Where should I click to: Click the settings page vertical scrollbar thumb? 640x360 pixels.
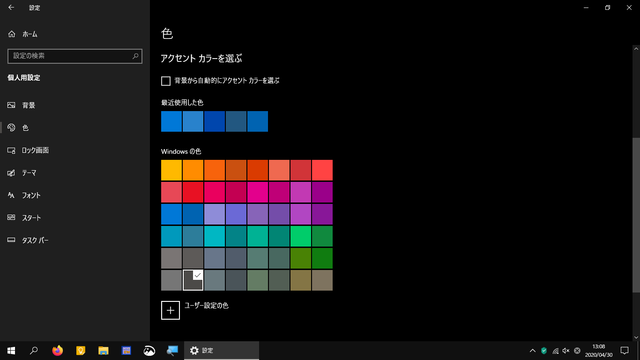[636, 215]
